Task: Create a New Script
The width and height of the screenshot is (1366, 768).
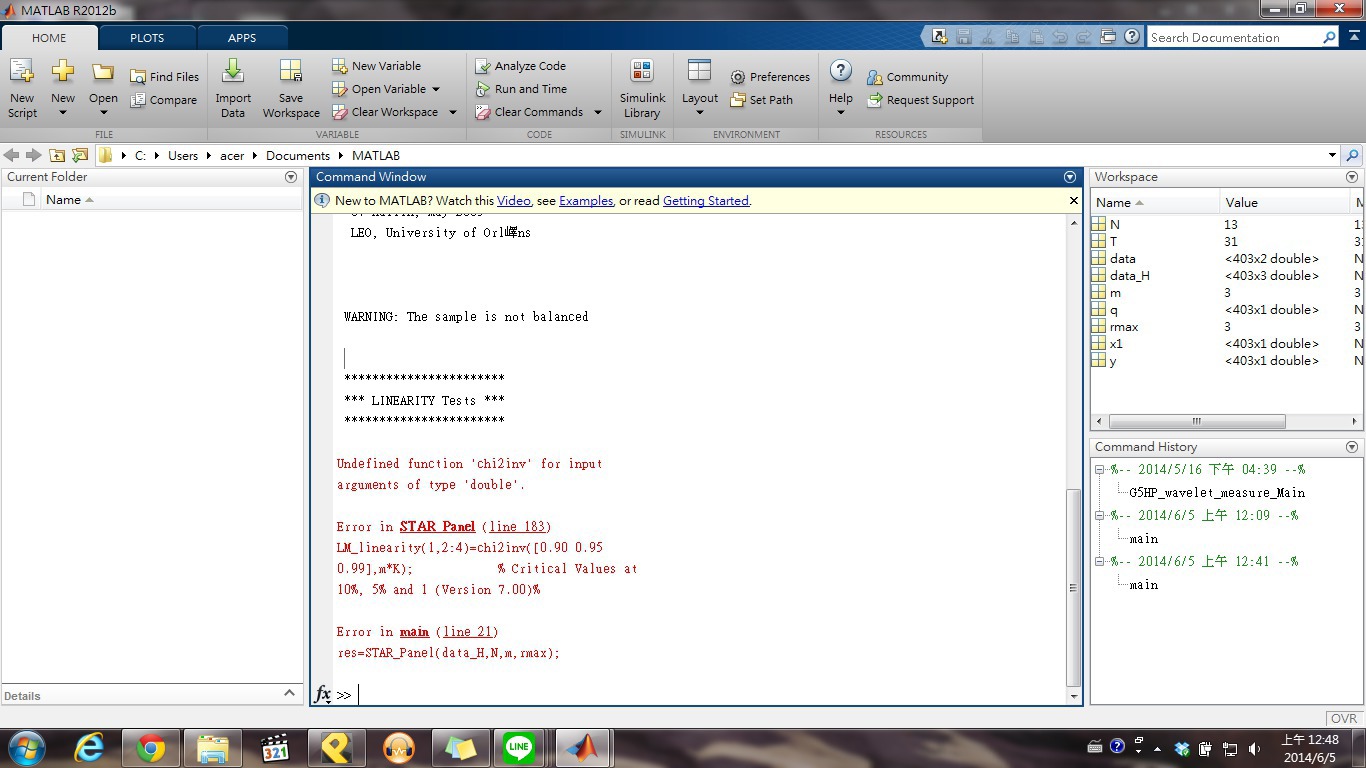Action: pos(22,88)
